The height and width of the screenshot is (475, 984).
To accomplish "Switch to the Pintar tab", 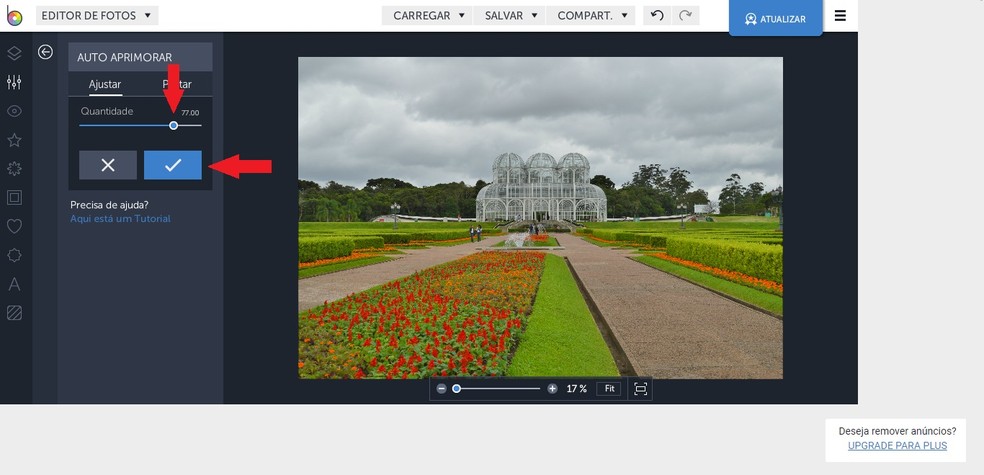I will point(177,84).
